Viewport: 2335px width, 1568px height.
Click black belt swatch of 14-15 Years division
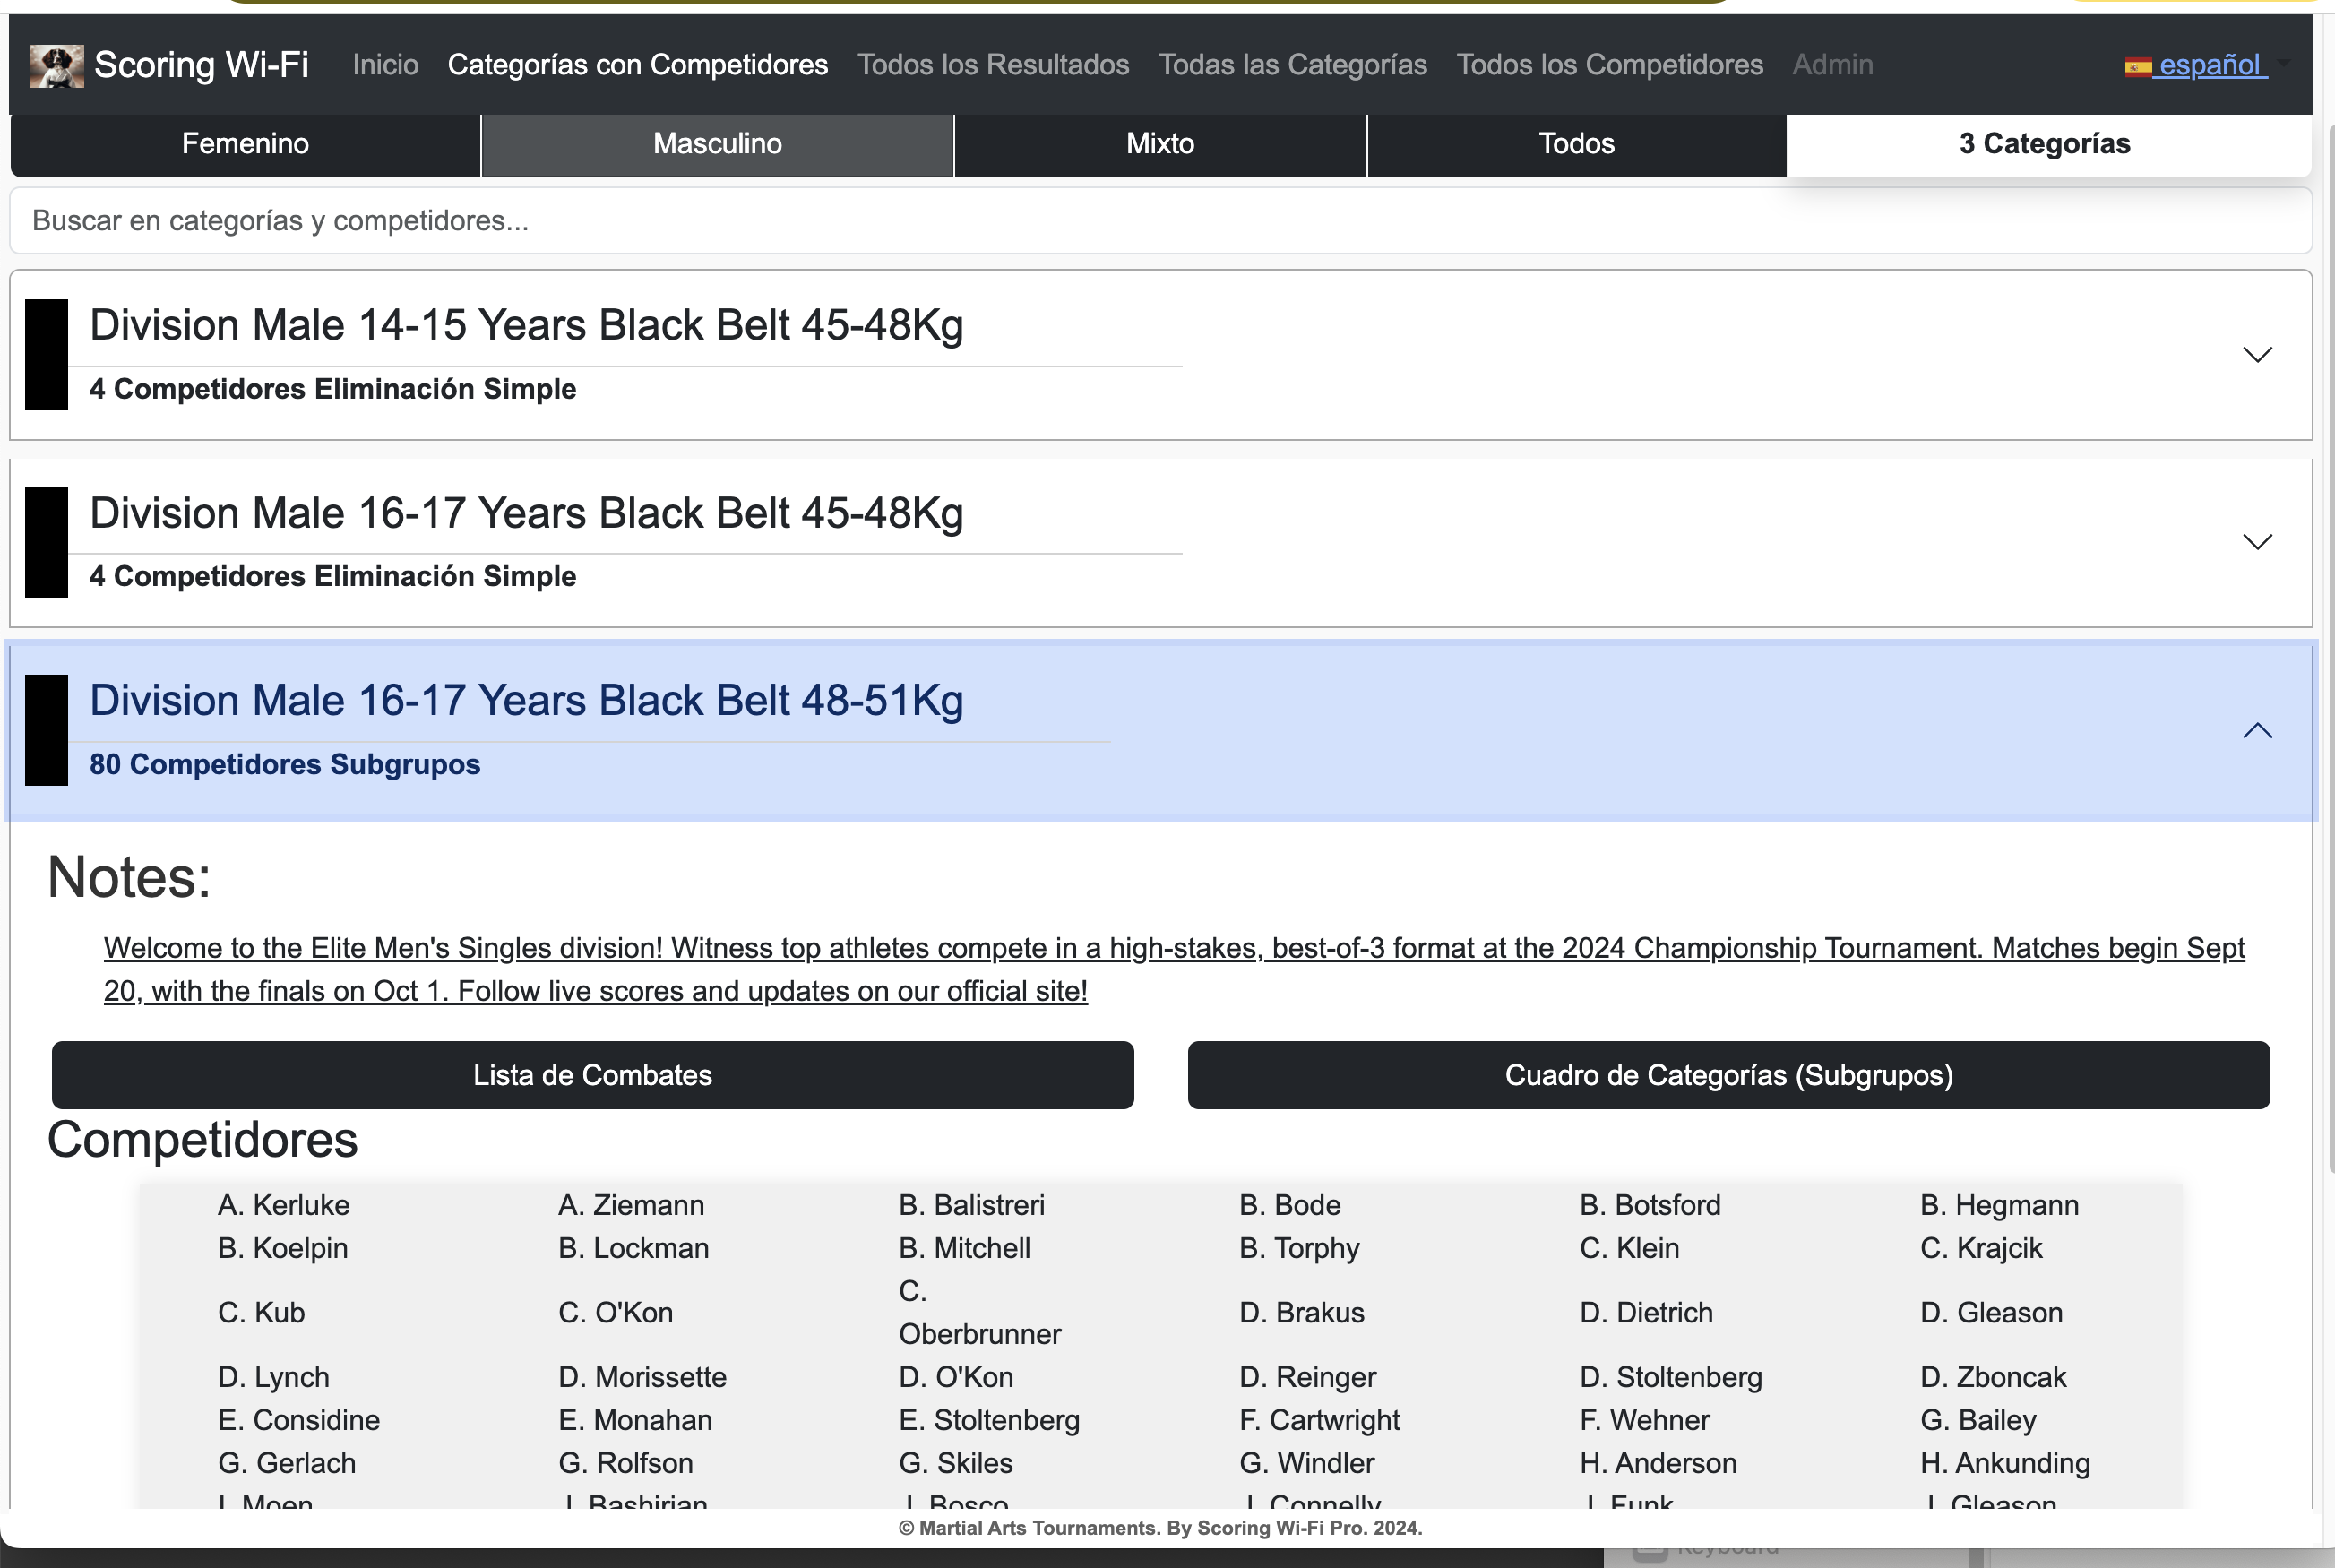tap(46, 354)
